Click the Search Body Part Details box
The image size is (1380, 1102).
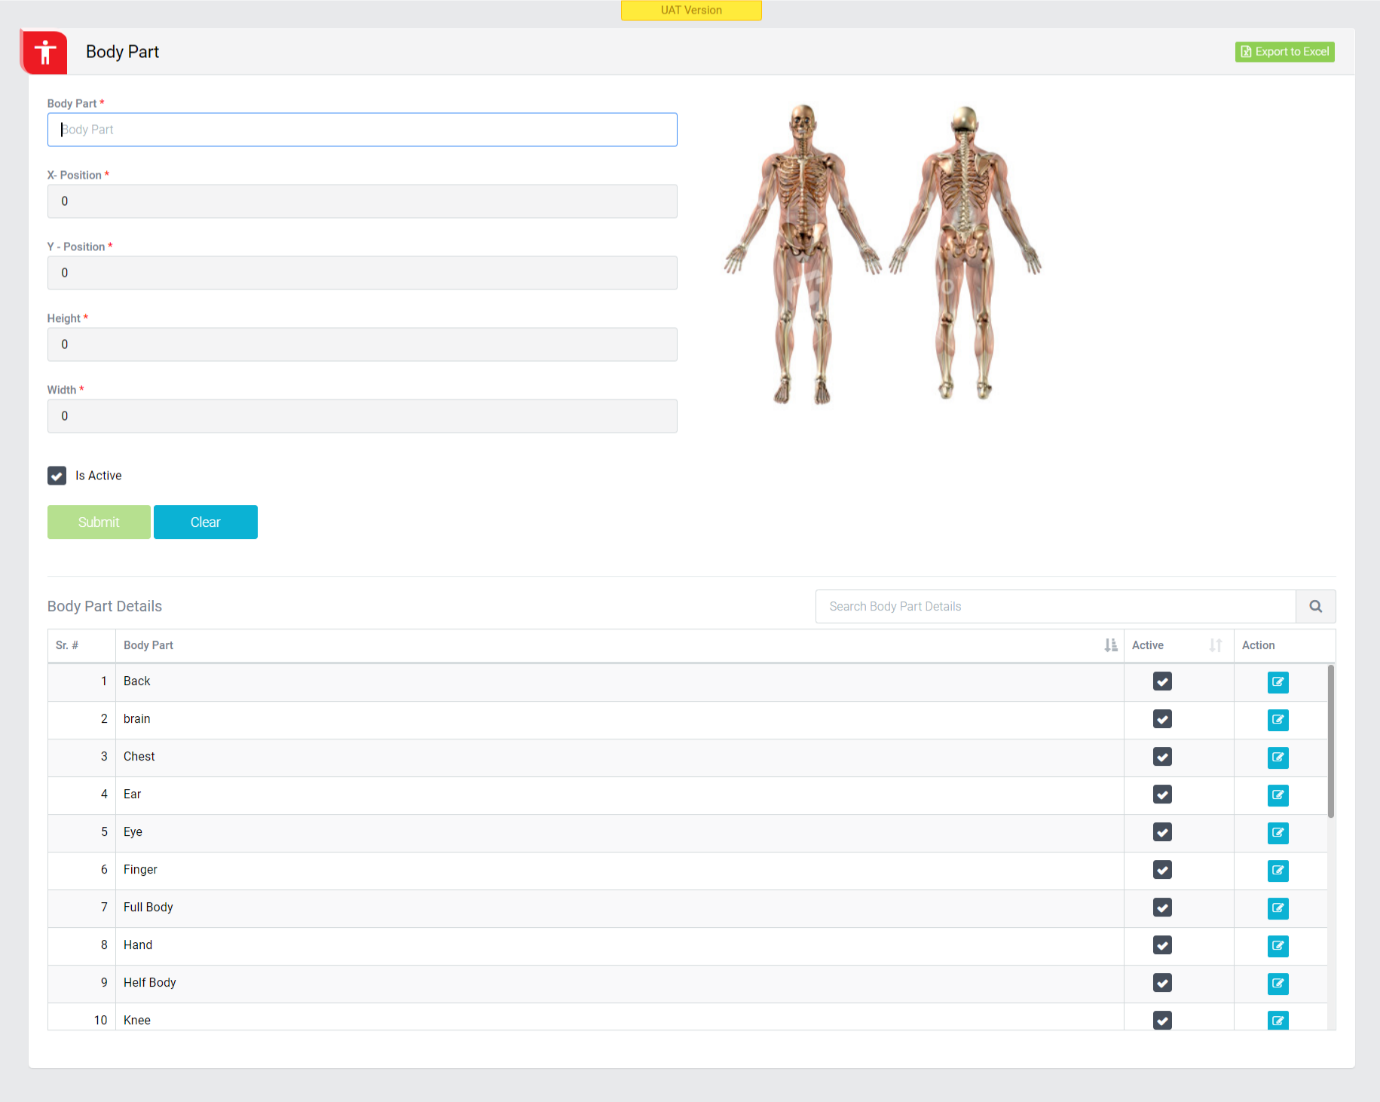1056,606
